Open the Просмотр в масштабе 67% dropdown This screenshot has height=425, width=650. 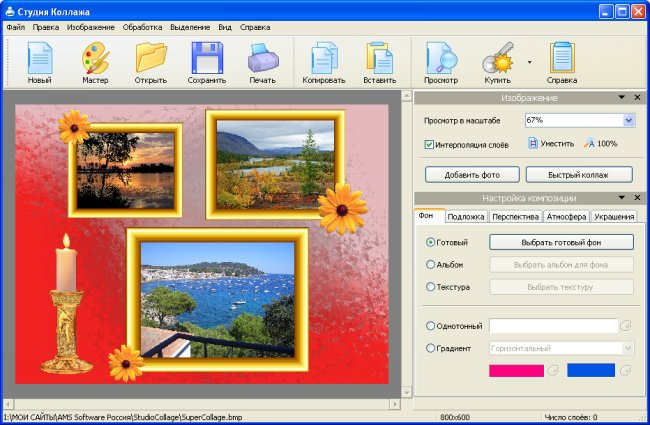(x=629, y=120)
